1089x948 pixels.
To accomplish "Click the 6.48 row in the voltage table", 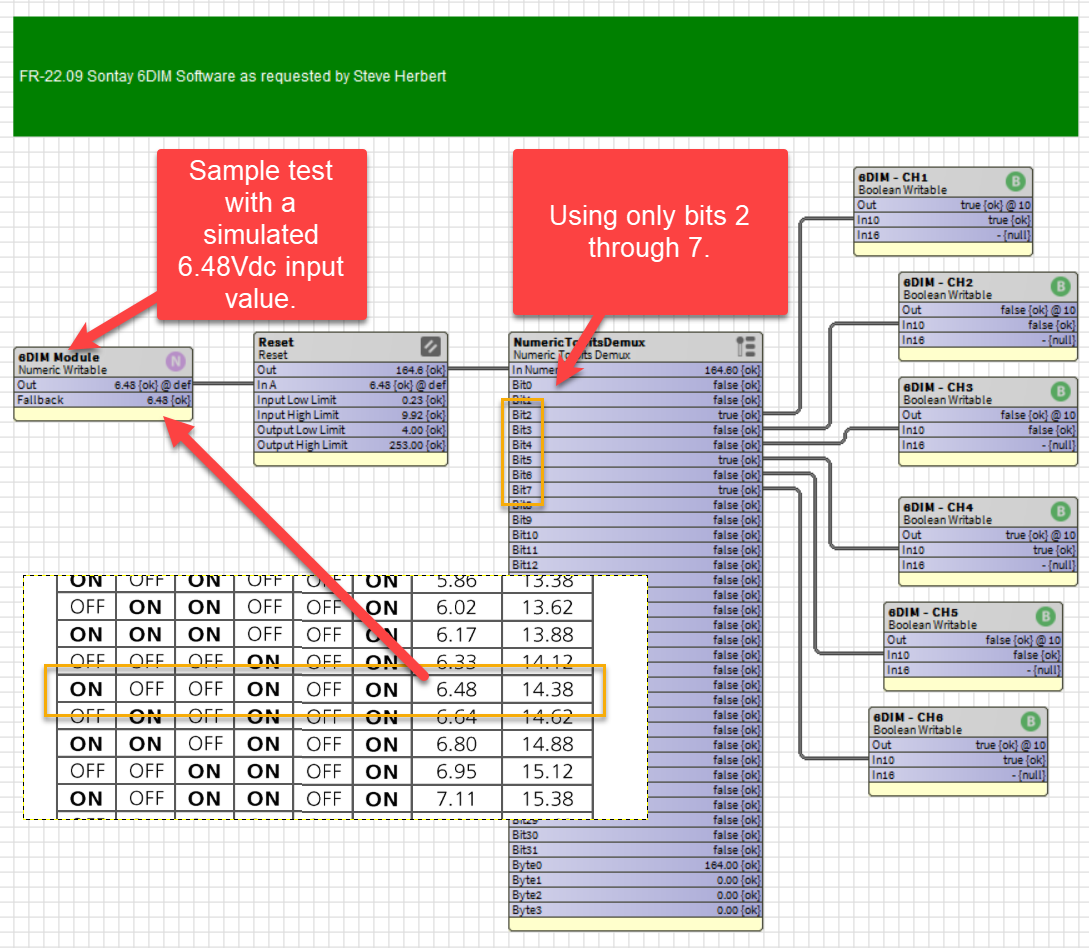I will [325, 690].
